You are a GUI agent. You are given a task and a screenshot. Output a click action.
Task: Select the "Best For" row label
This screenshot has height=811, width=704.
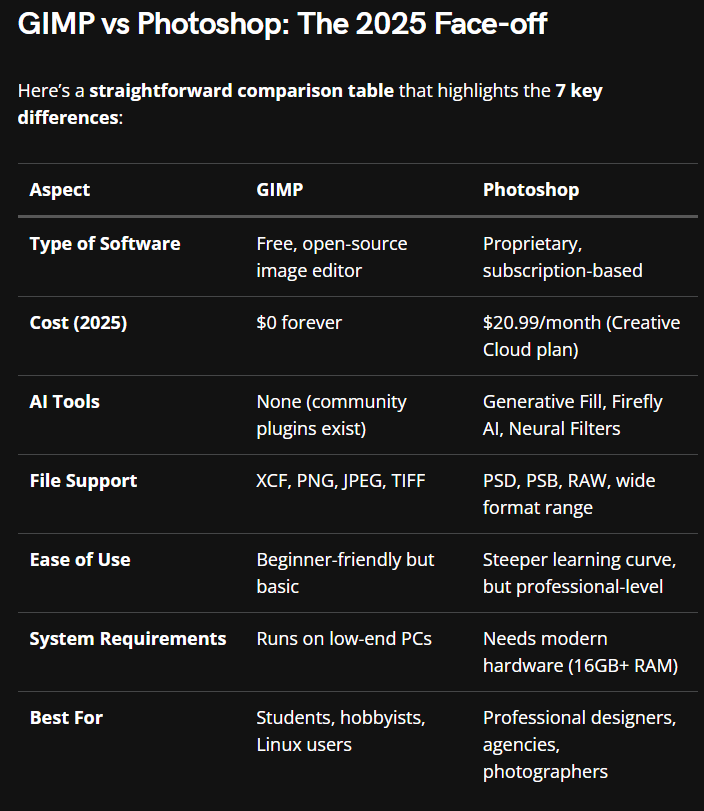tap(66, 718)
